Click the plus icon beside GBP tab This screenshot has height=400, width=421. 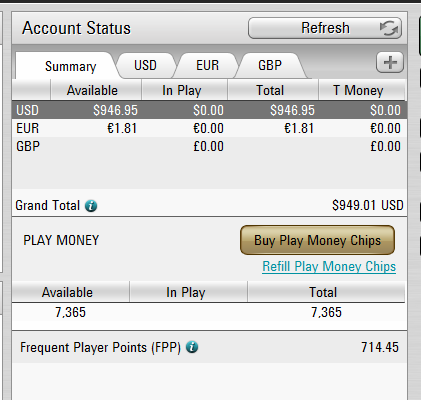click(390, 62)
